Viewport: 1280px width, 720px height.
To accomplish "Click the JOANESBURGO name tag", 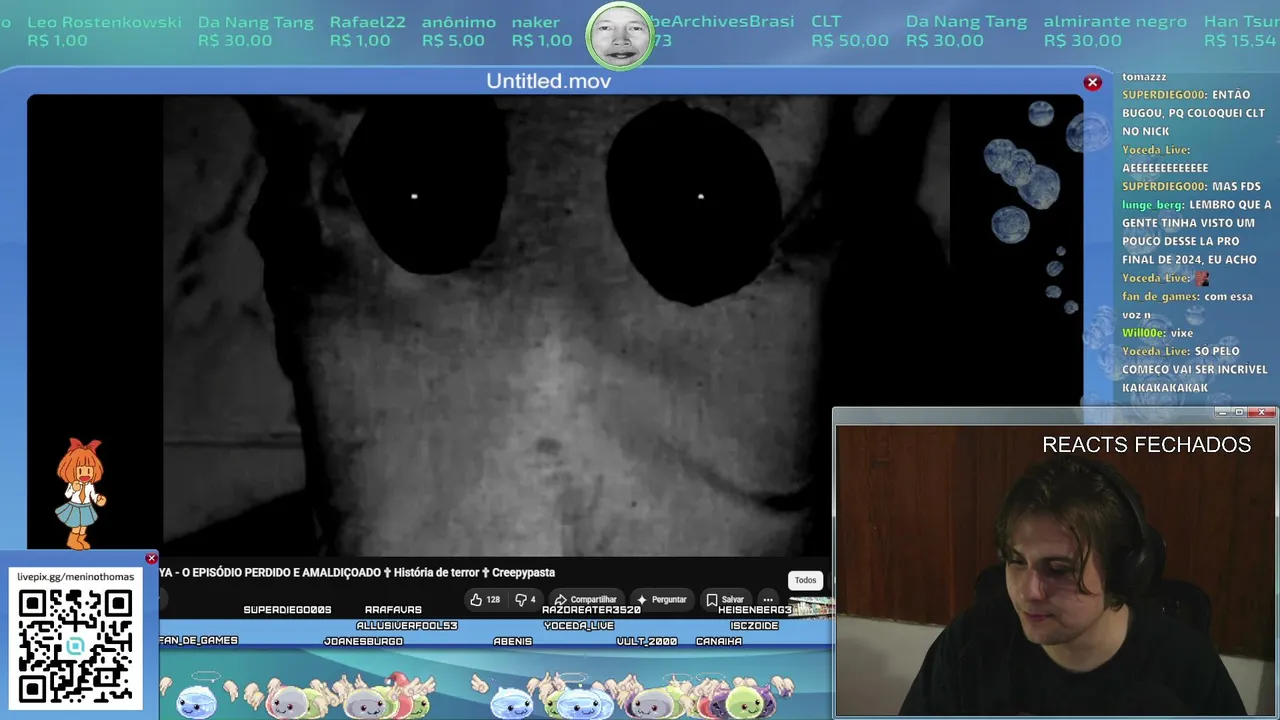I will point(364,642).
